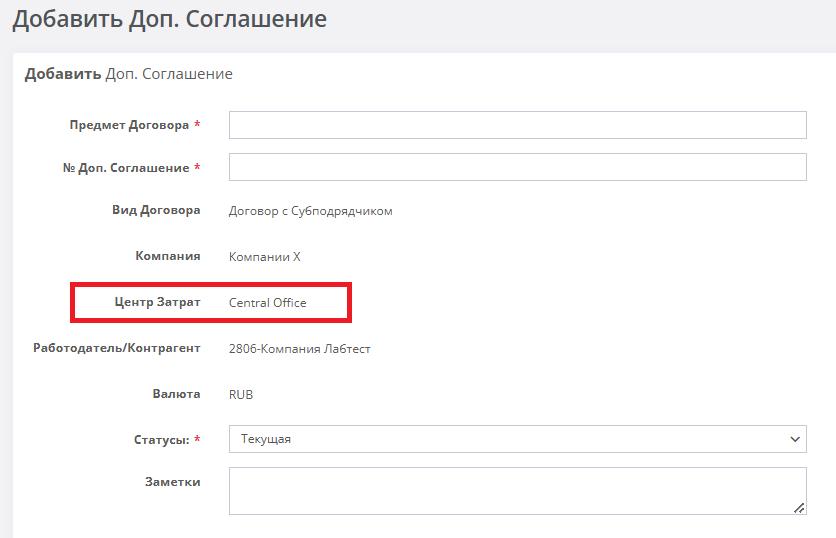The image size is (836, 538).
Task: Click the large page title Добавить Доп. Соглашение
Action: pyautogui.click(x=170, y=19)
